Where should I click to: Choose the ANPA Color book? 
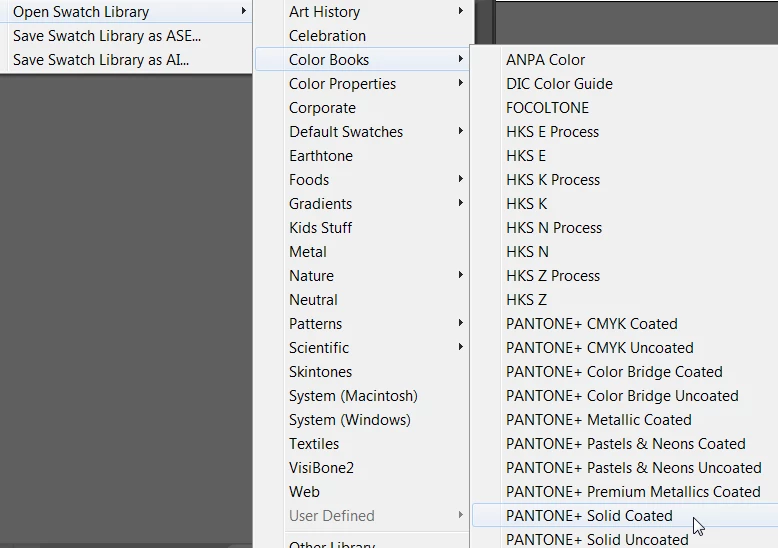[x=625, y=60]
